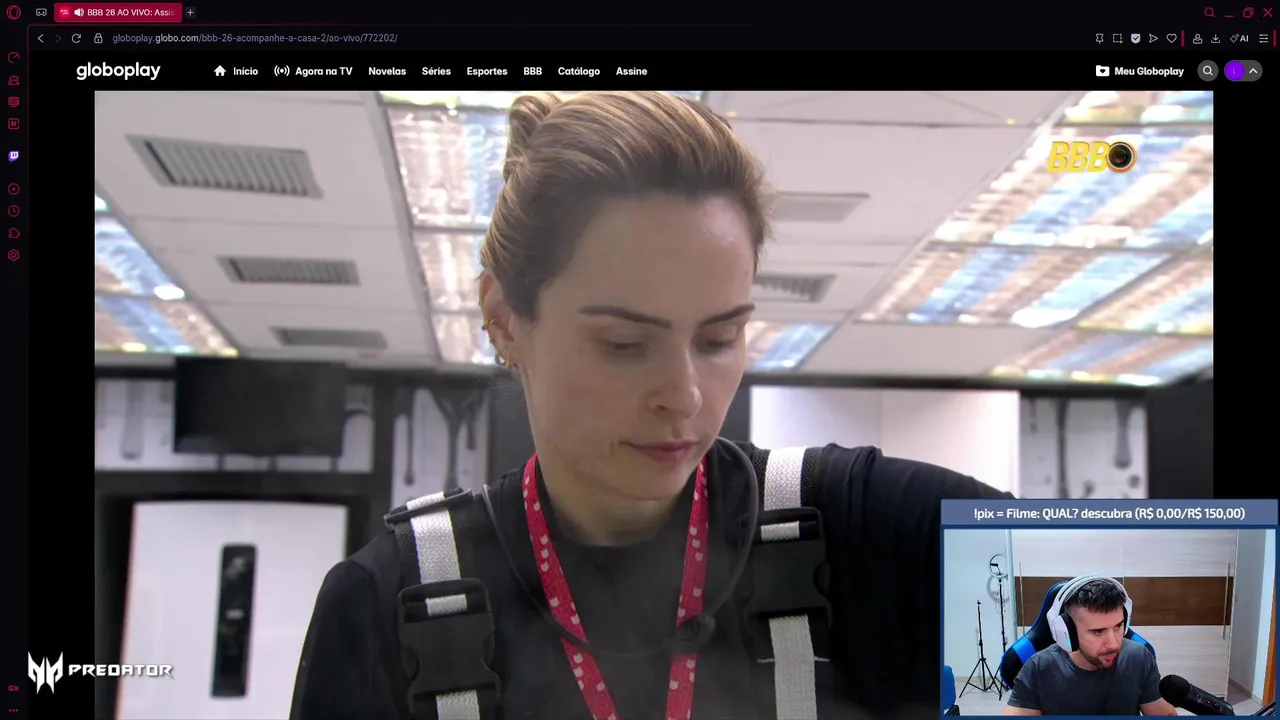Open the M-badge sidebar panel icon

pyautogui.click(x=14, y=124)
